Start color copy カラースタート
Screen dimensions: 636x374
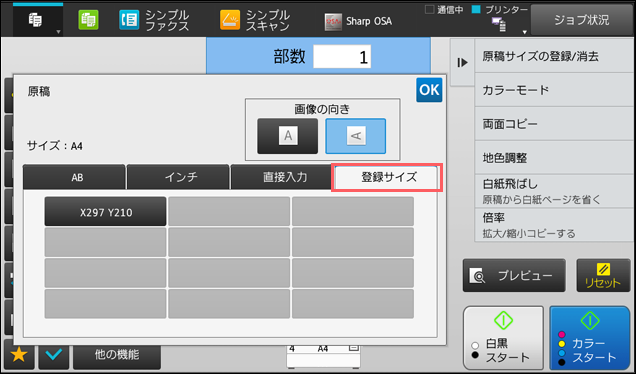[x=589, y=337]
